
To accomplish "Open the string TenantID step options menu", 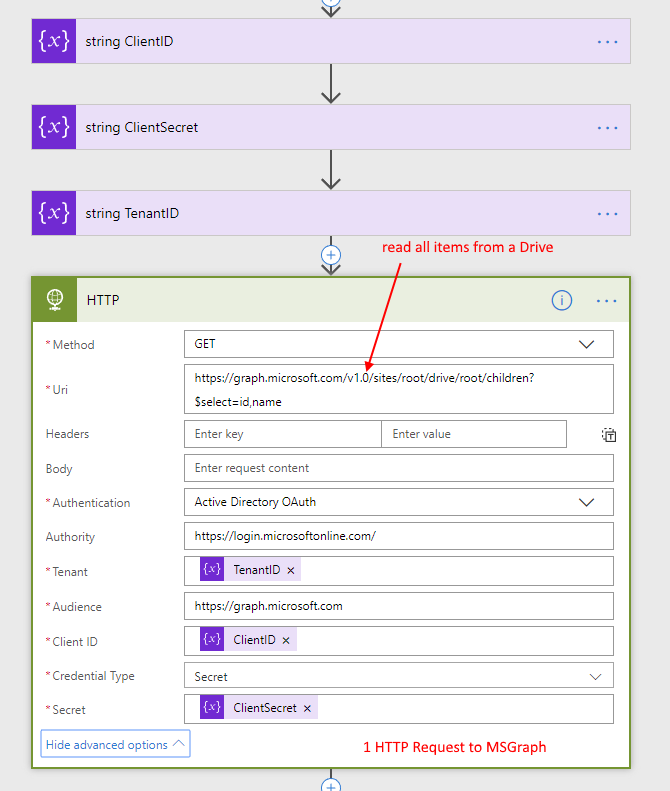I will 607,213.
